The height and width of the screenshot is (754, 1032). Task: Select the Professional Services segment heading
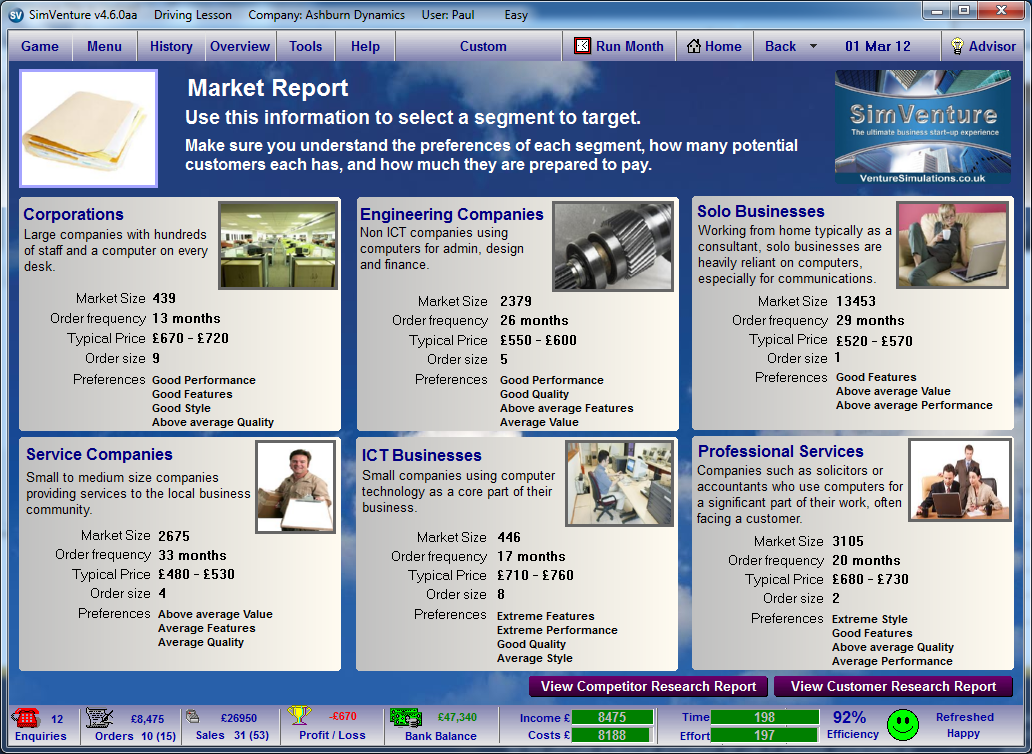coord(781,451)
